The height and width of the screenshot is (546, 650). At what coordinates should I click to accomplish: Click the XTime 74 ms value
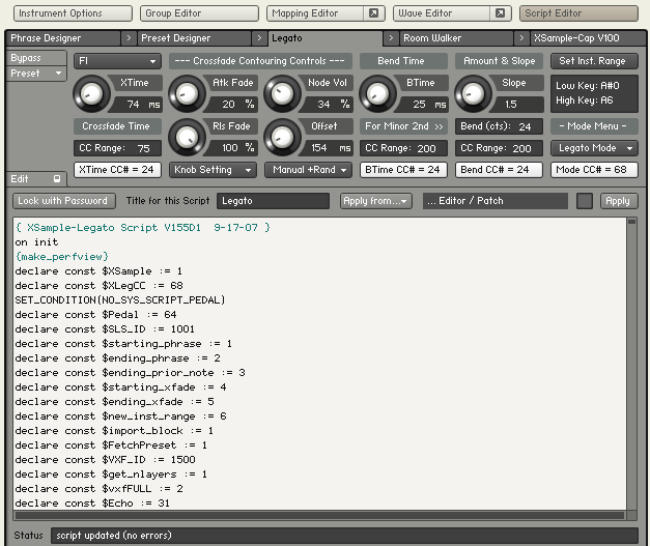137,104
